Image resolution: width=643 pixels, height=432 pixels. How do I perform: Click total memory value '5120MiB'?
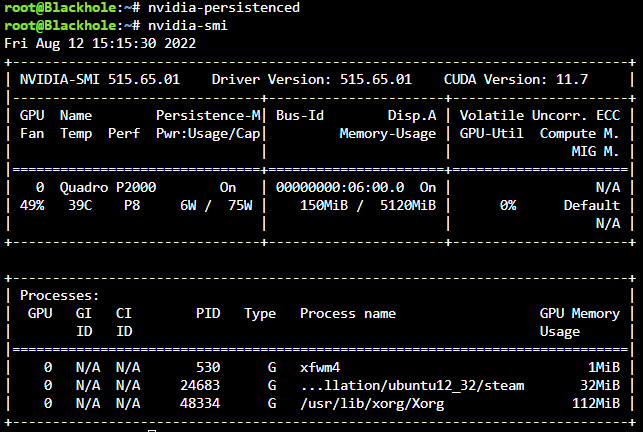click(x=408, y=205)
